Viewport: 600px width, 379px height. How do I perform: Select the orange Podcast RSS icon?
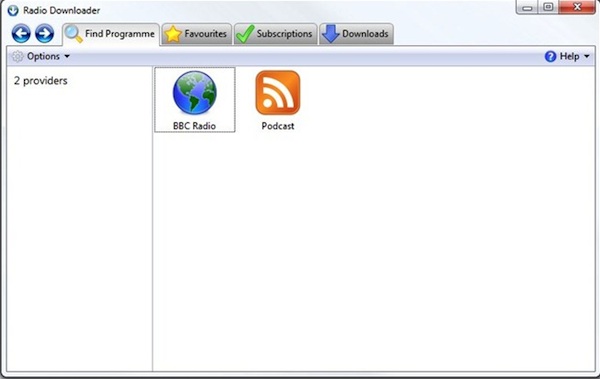point(278,93)
